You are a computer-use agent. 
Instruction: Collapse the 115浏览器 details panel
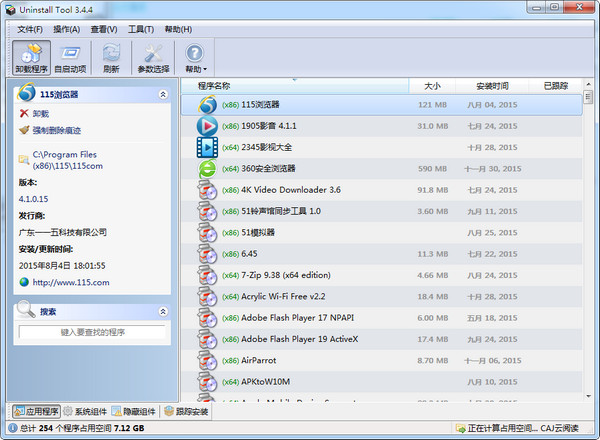pyautogui.click(x=163, y=95)
